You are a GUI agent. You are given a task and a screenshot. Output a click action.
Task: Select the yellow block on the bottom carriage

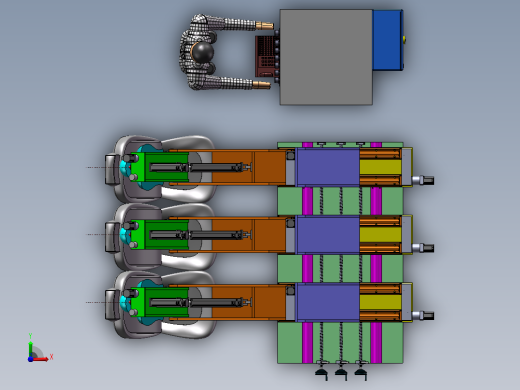tap(380, 302)
